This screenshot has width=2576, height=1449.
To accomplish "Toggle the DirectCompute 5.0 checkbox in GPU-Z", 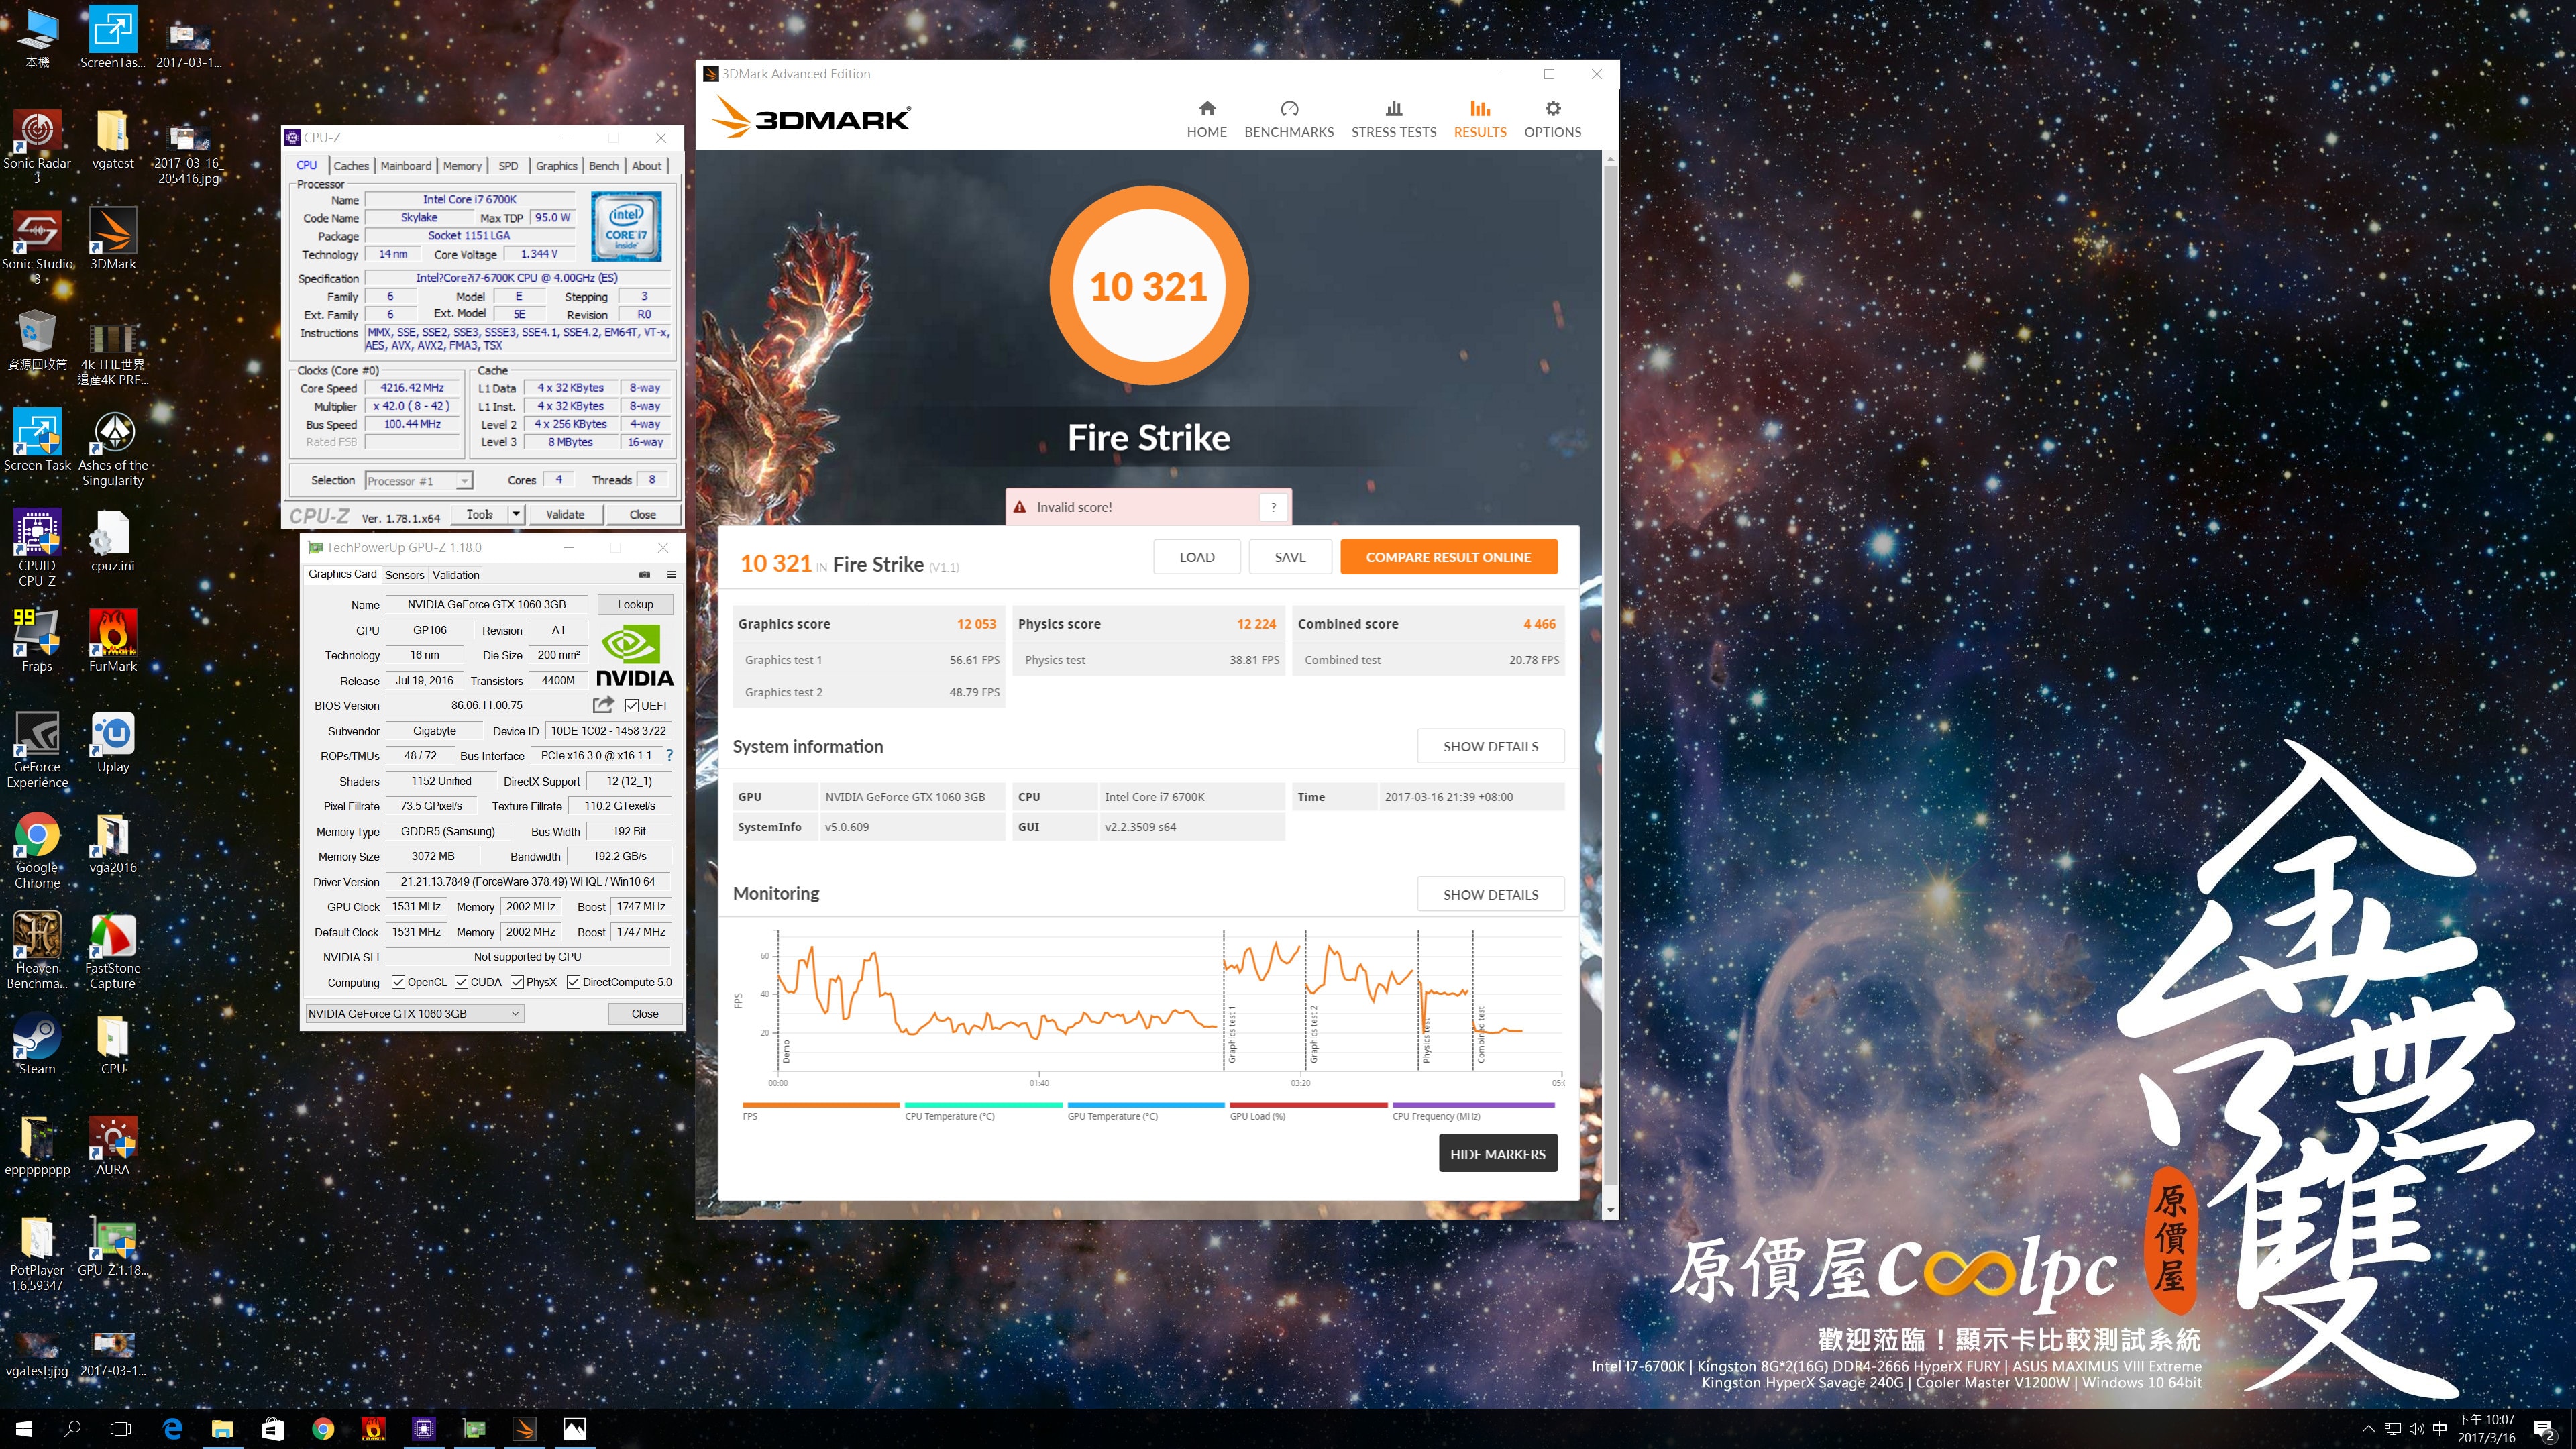I will 573,982.
